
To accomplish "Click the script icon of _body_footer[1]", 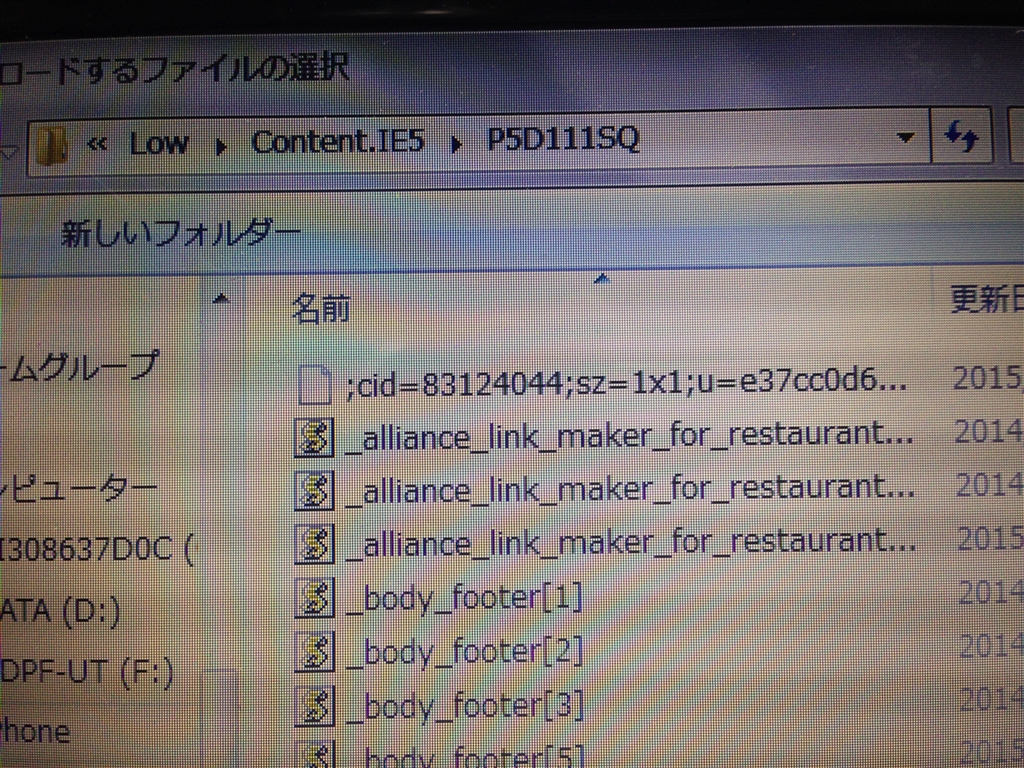I will 314,598.
